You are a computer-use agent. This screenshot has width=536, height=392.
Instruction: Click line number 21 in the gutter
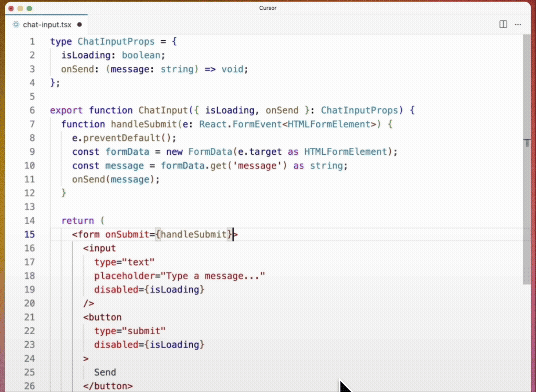29,317
